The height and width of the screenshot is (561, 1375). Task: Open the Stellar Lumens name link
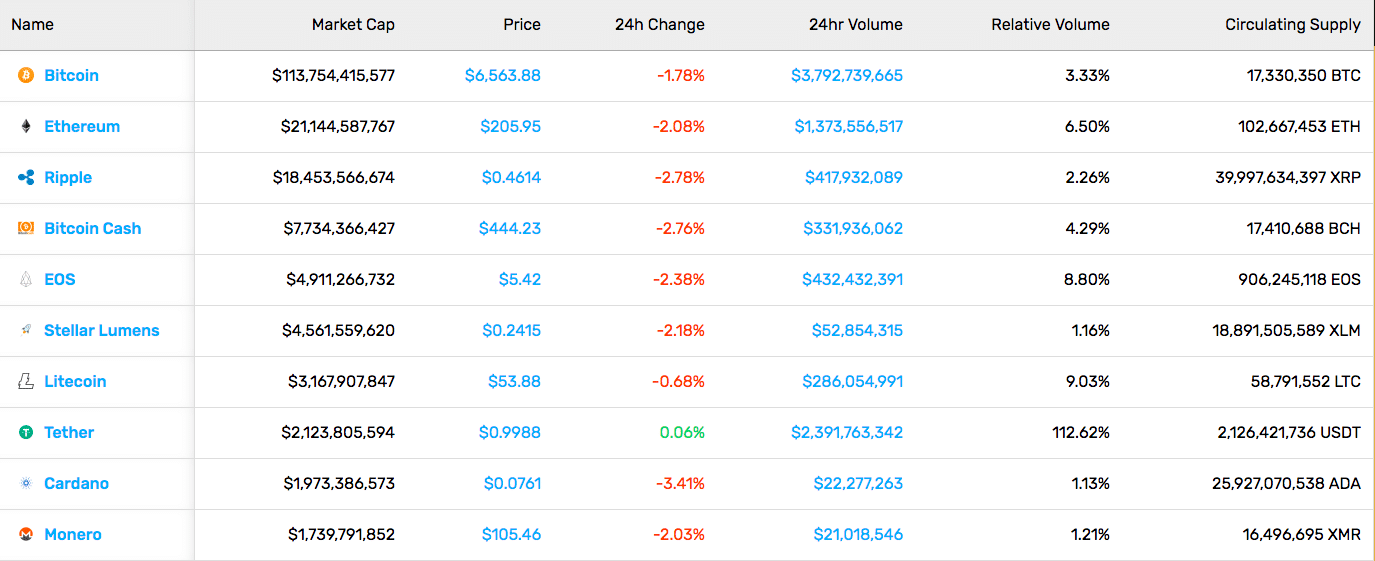point(102,330)
